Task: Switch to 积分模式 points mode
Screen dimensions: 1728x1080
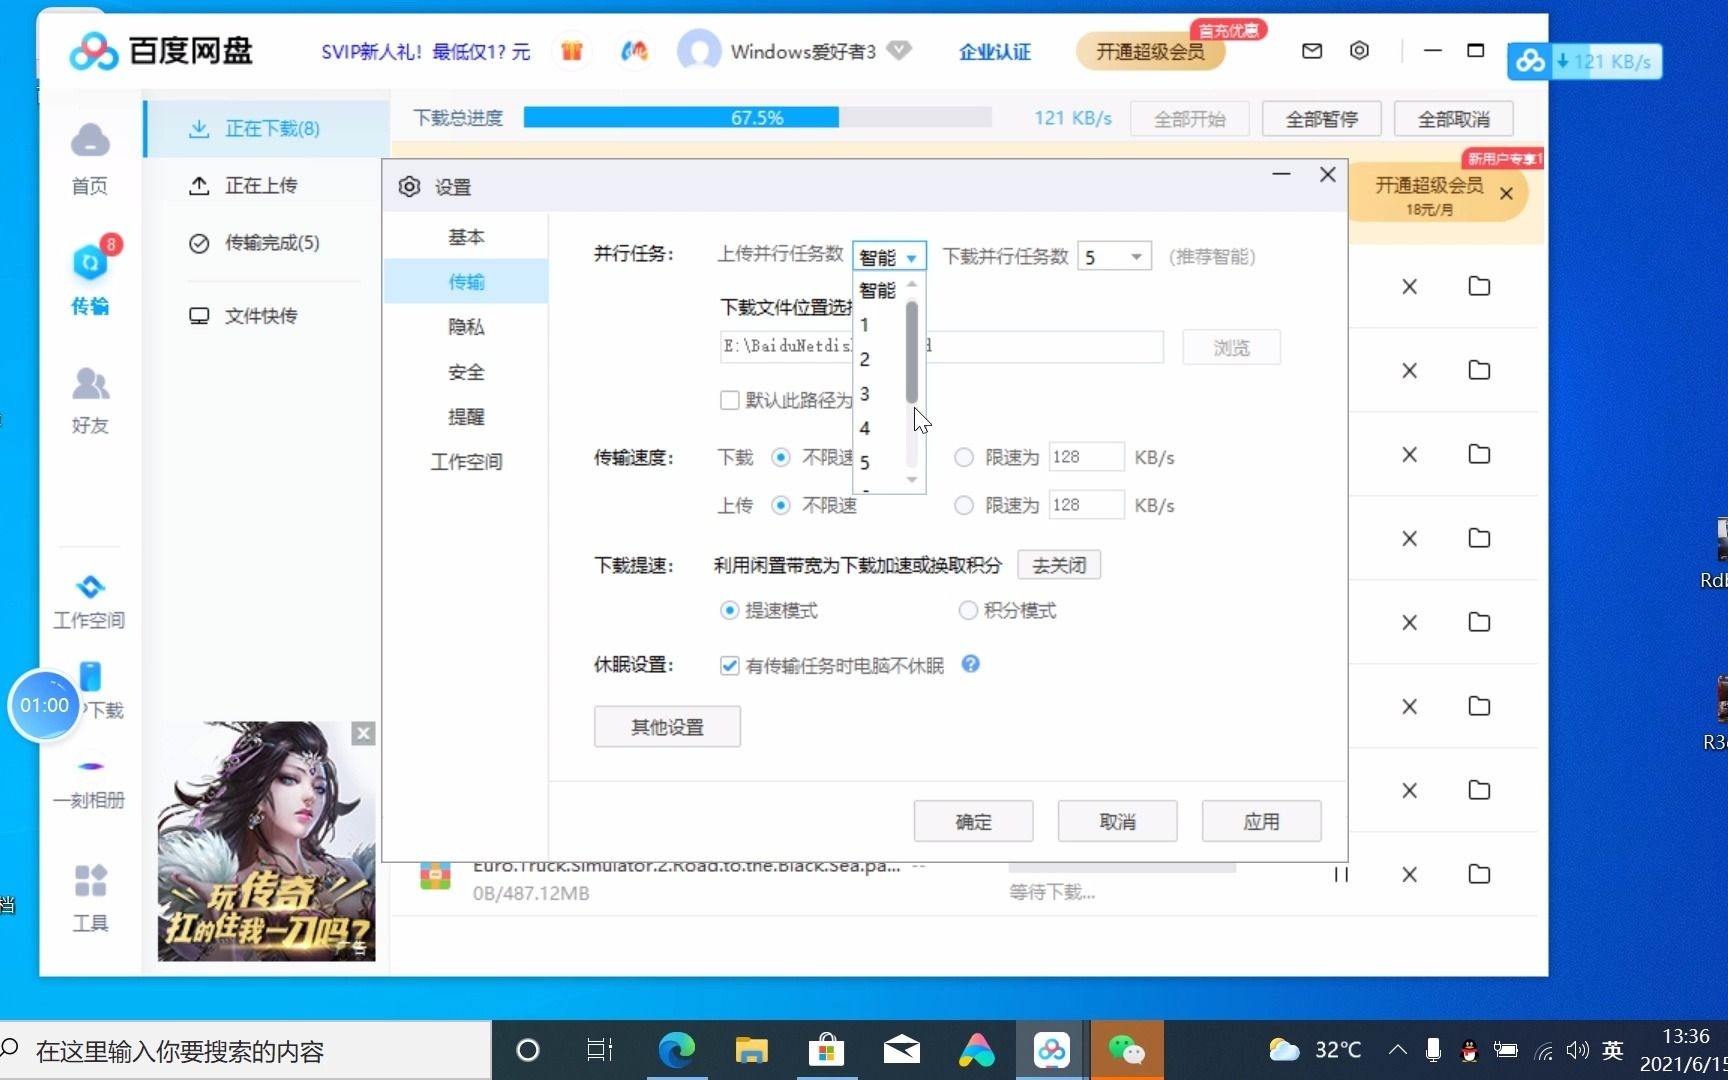Action: [x=968, y=610]
